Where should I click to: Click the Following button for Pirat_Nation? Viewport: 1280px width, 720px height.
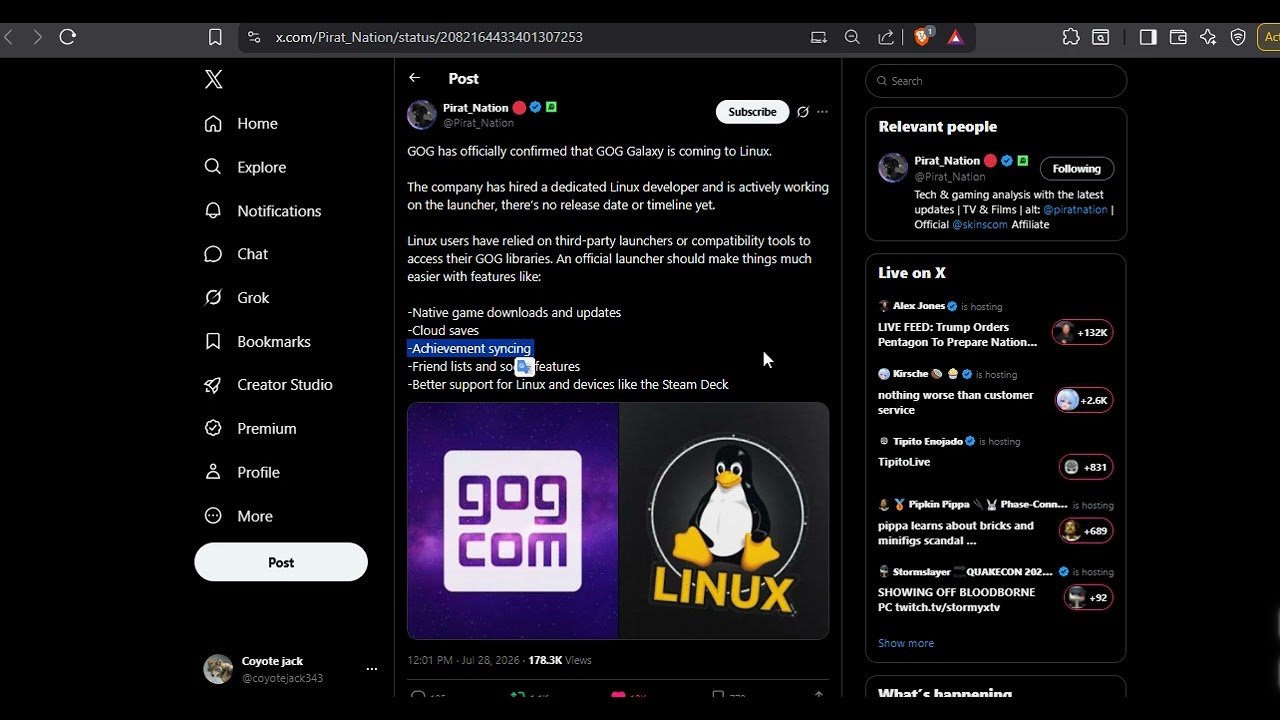1076,169
